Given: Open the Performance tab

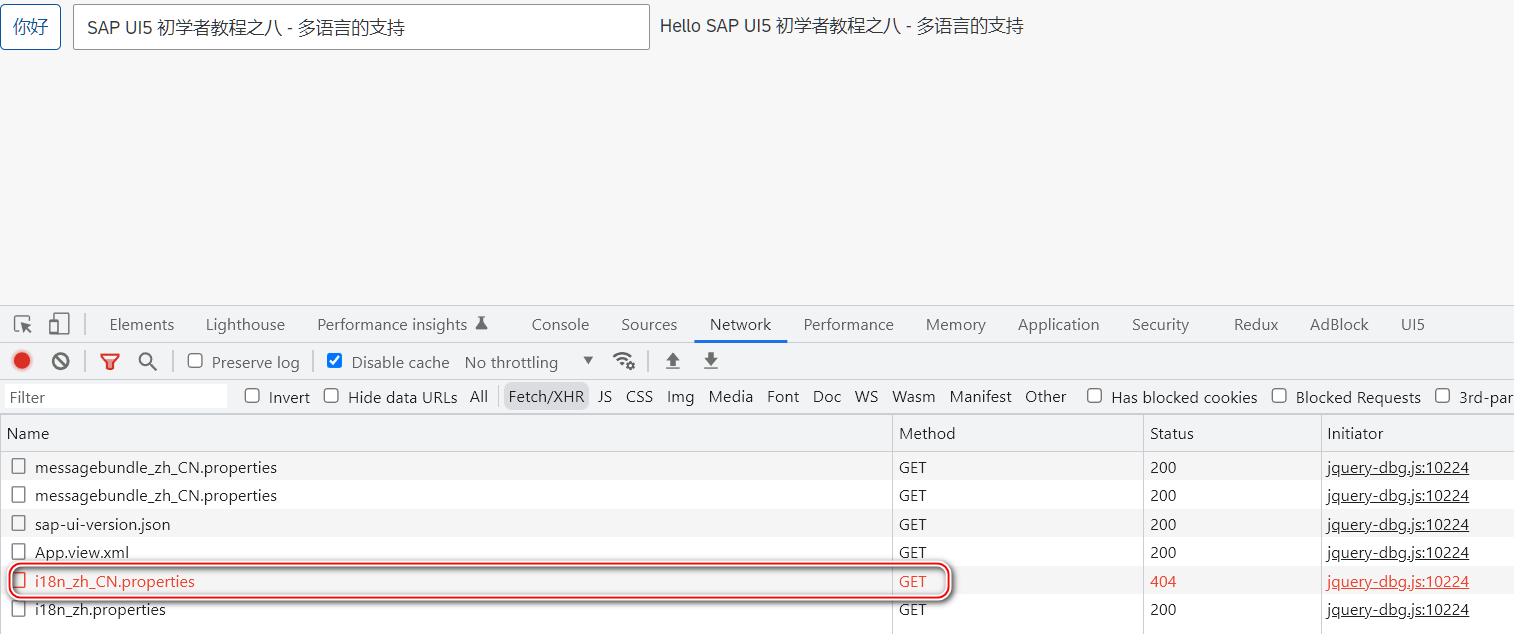Looking at the screenshot, I should (x=848, y=324).
